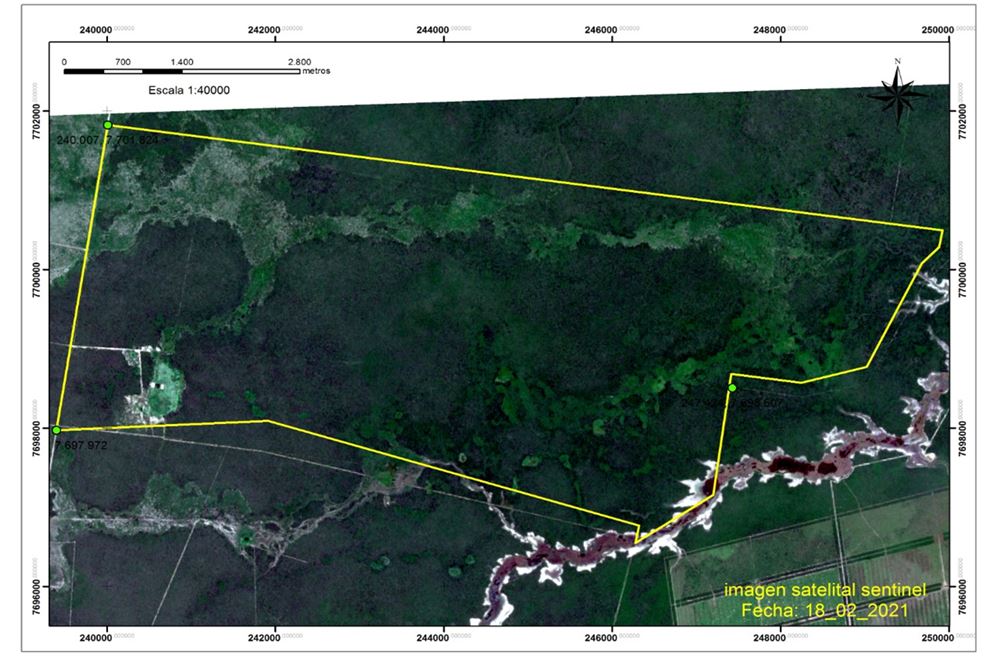
Task: Click the top axis label 240000
Action: (x=96, y=30)
